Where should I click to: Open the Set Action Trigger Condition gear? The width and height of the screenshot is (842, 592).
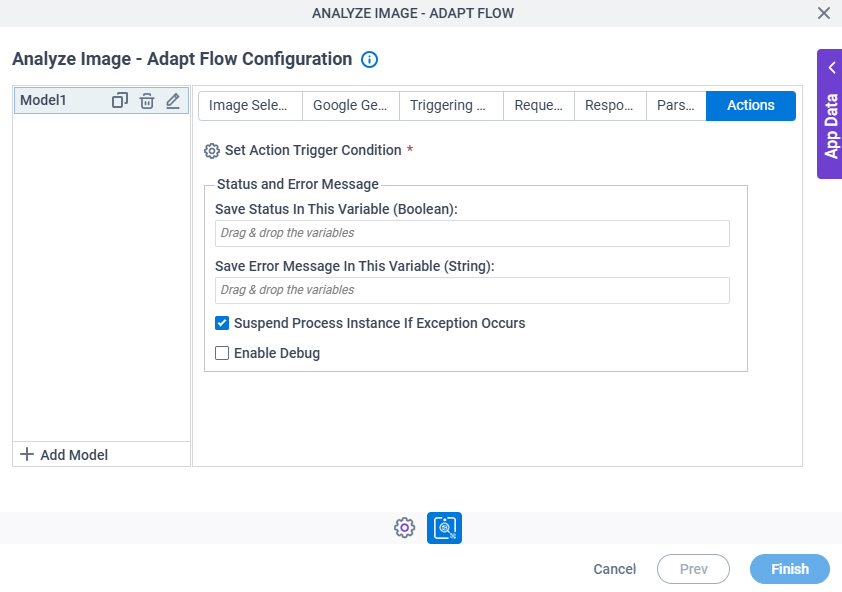pos(212,151)
